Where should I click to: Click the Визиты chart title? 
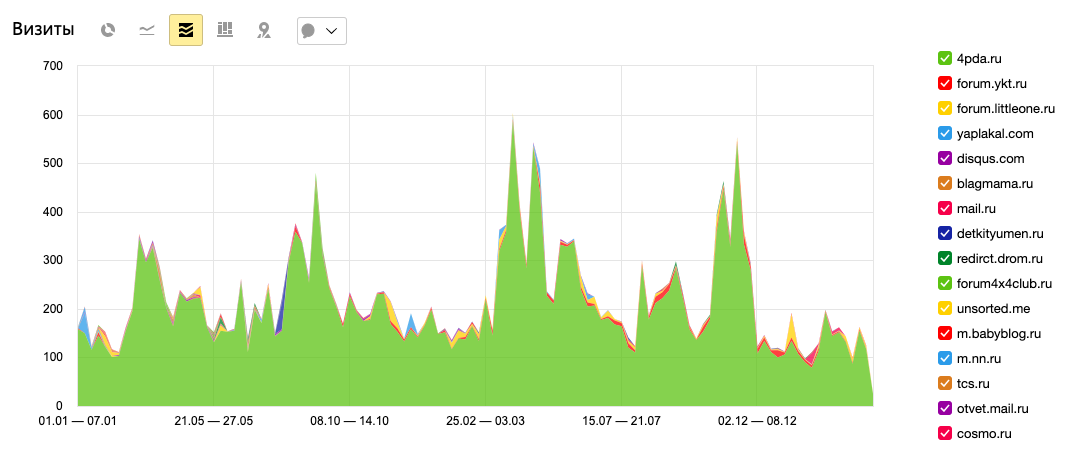pyautogui.click(x=44, y=30)
